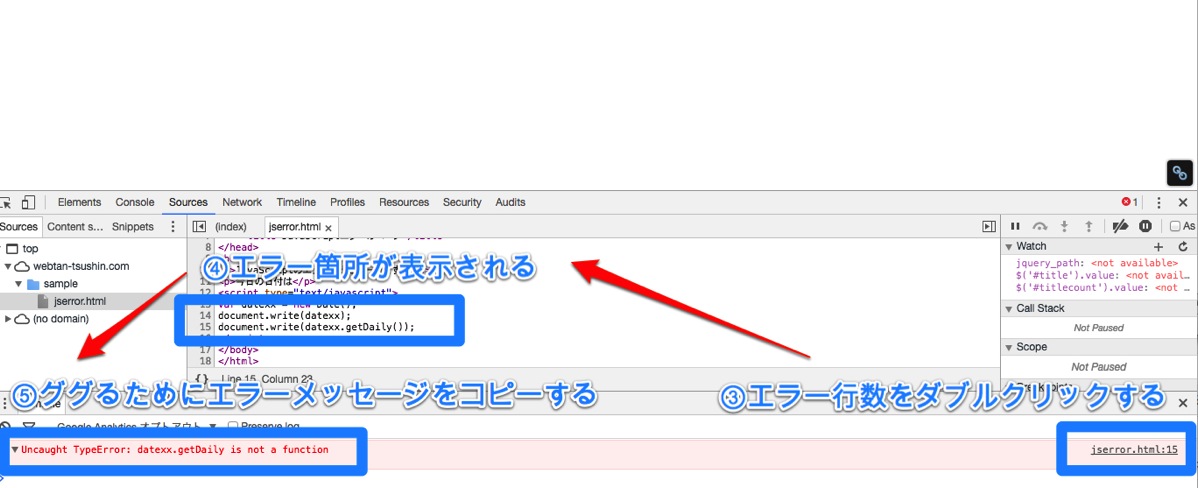Select jserror.html in the file tree
This screenshot has height=488, width=1198.
(80, 302)
